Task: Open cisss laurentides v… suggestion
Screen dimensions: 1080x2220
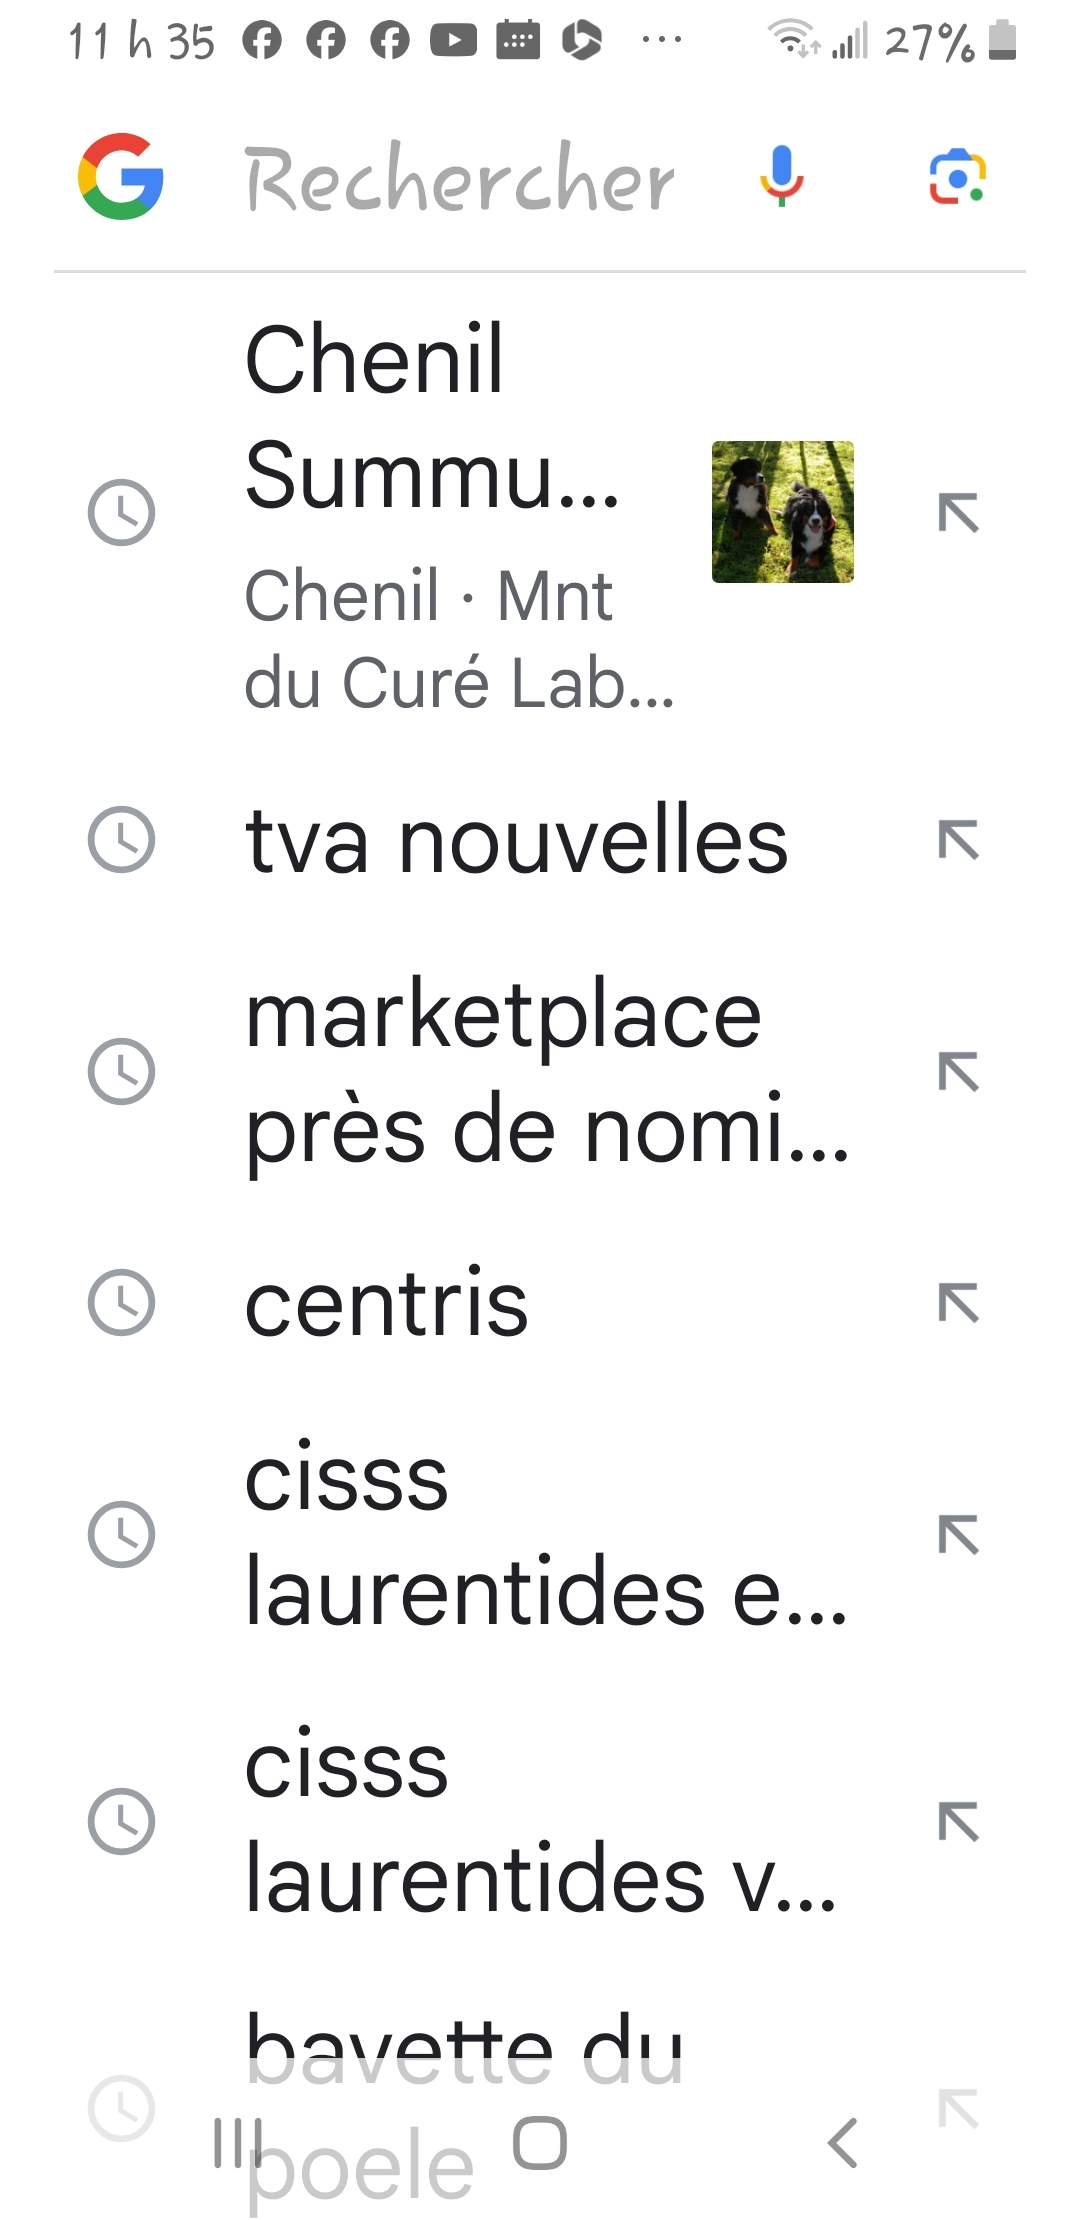Action: pos(540,1821)
